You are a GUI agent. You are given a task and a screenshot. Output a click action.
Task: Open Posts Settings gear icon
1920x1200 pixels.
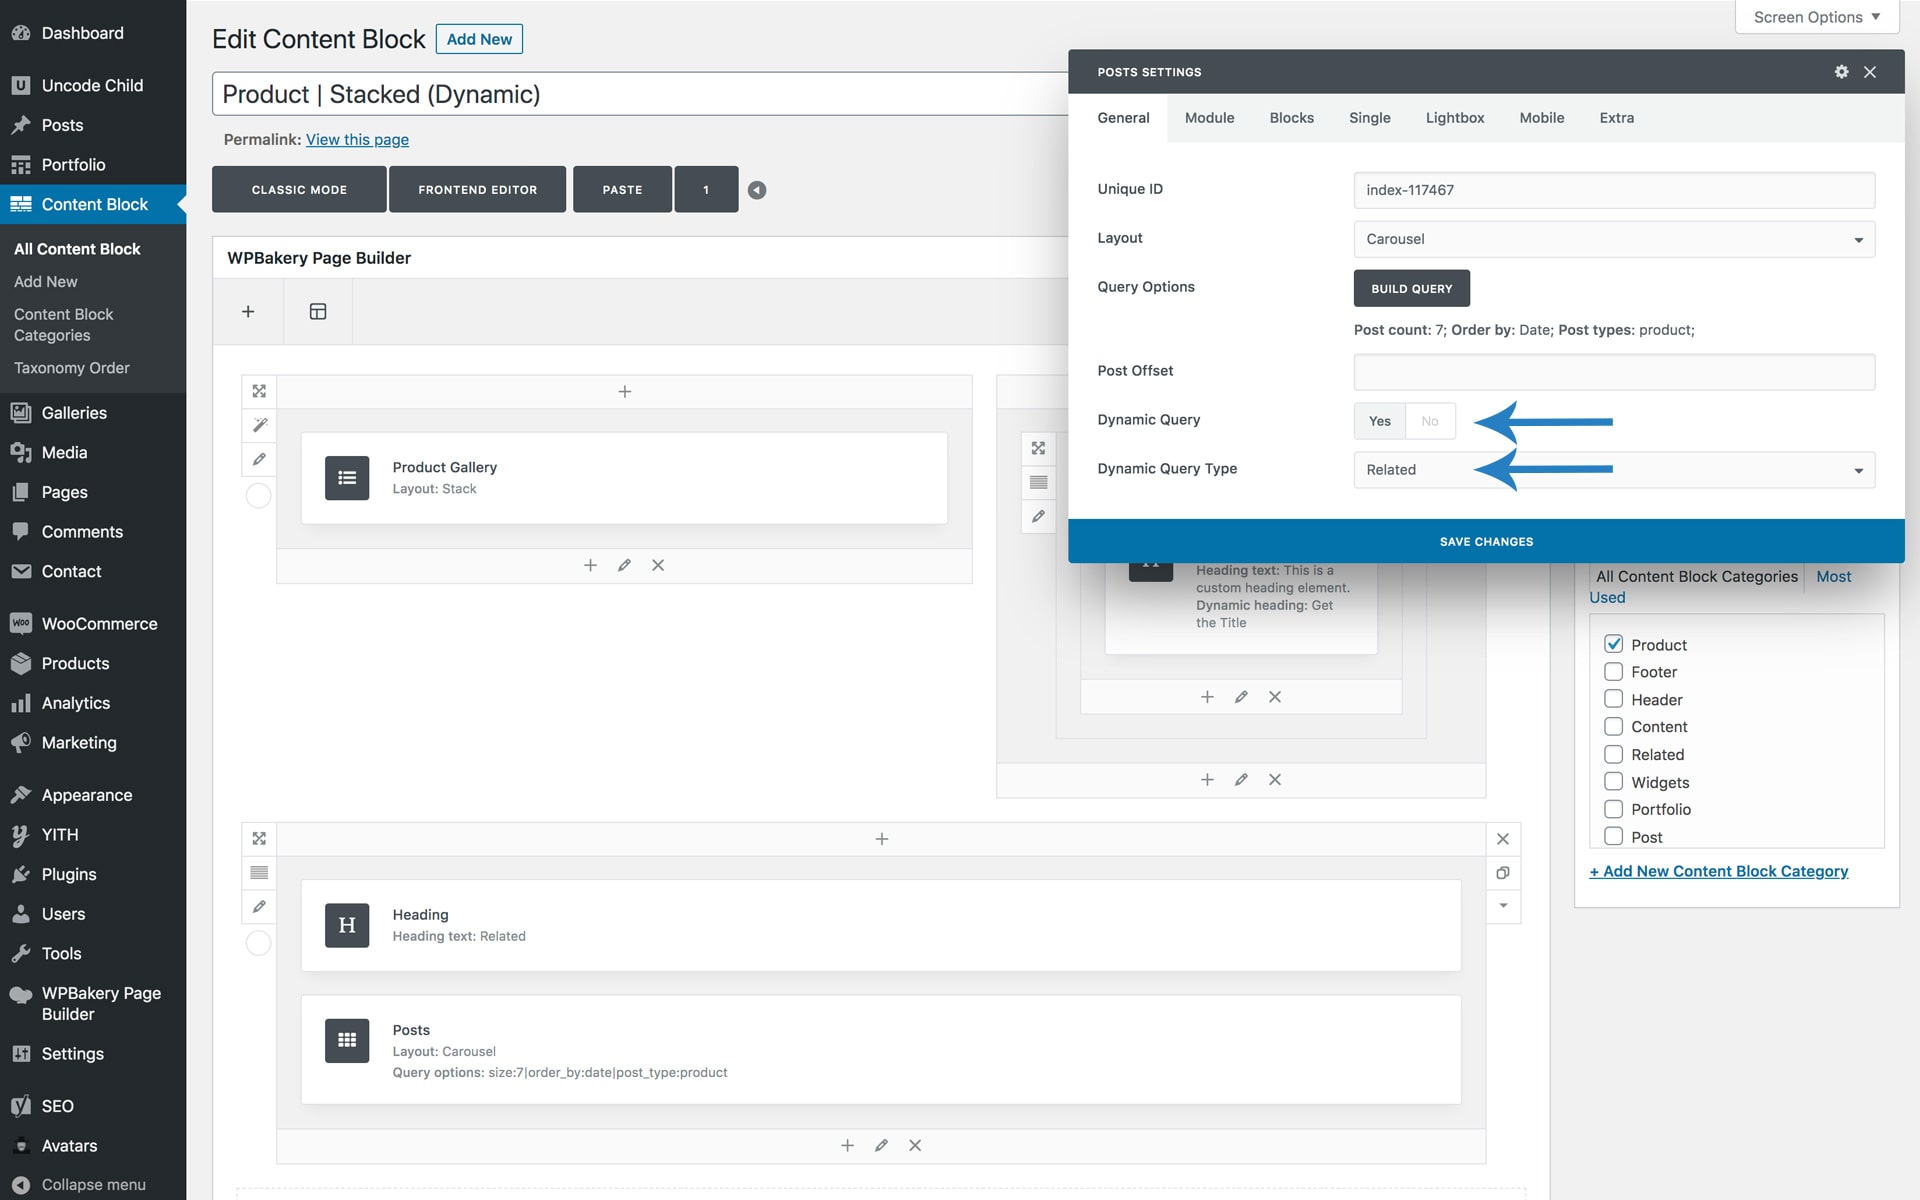point(1841,72)
